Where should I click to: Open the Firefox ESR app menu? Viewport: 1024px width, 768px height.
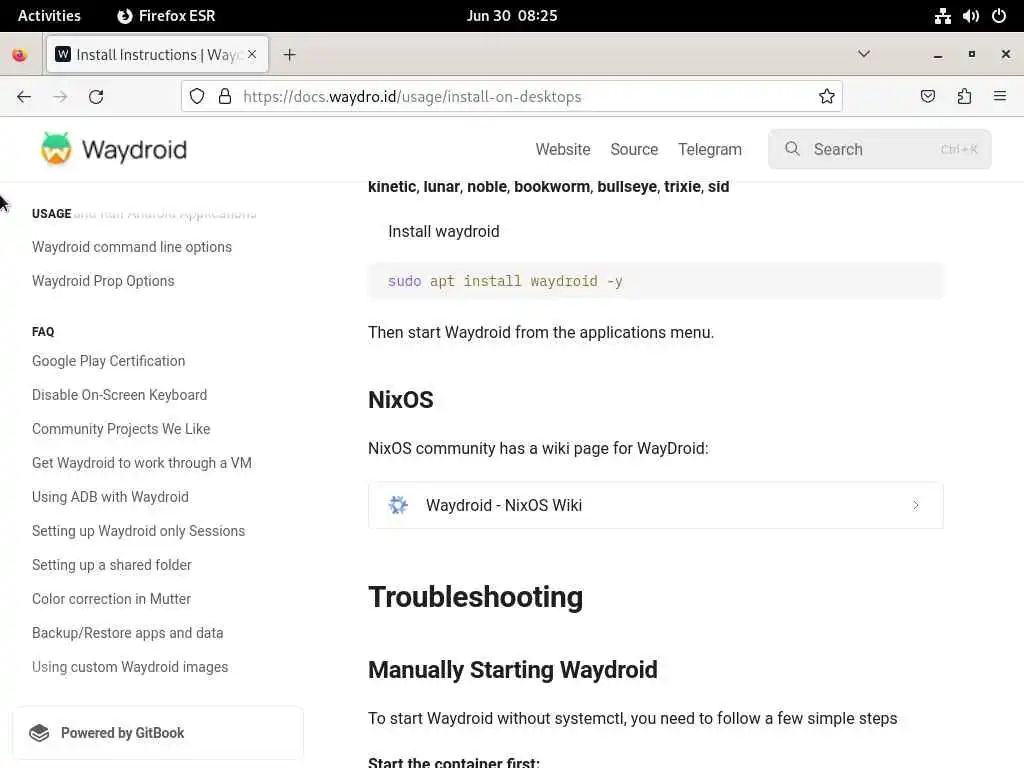point(166,16)
